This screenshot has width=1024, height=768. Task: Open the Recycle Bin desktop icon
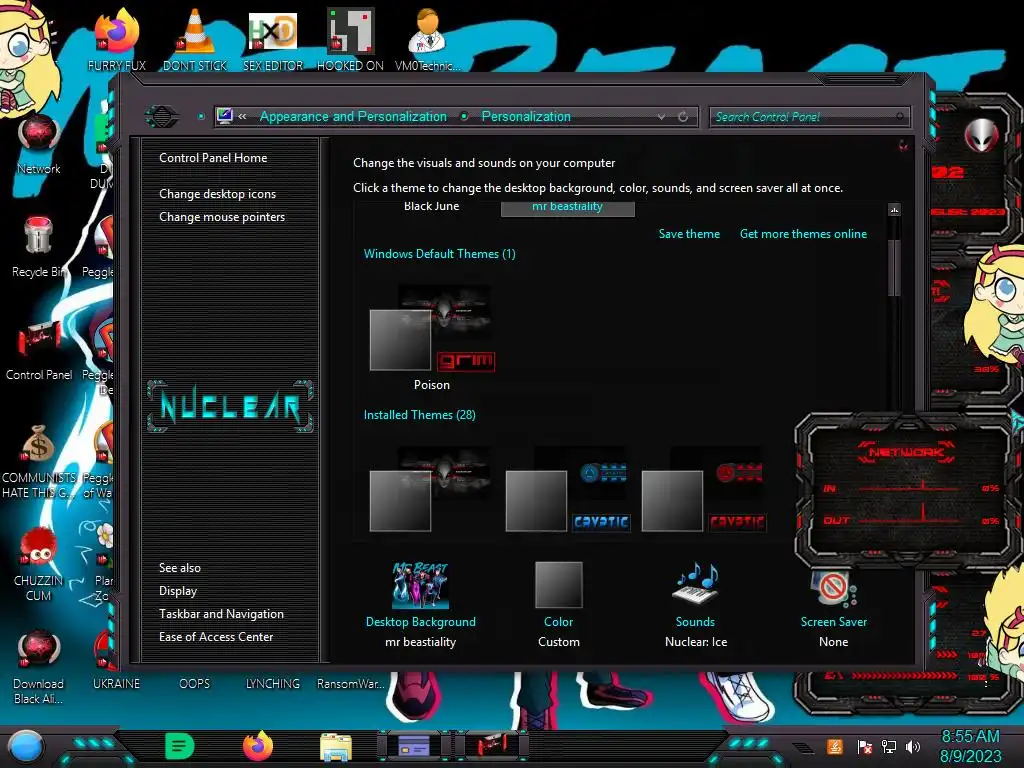tap(39, 235)
